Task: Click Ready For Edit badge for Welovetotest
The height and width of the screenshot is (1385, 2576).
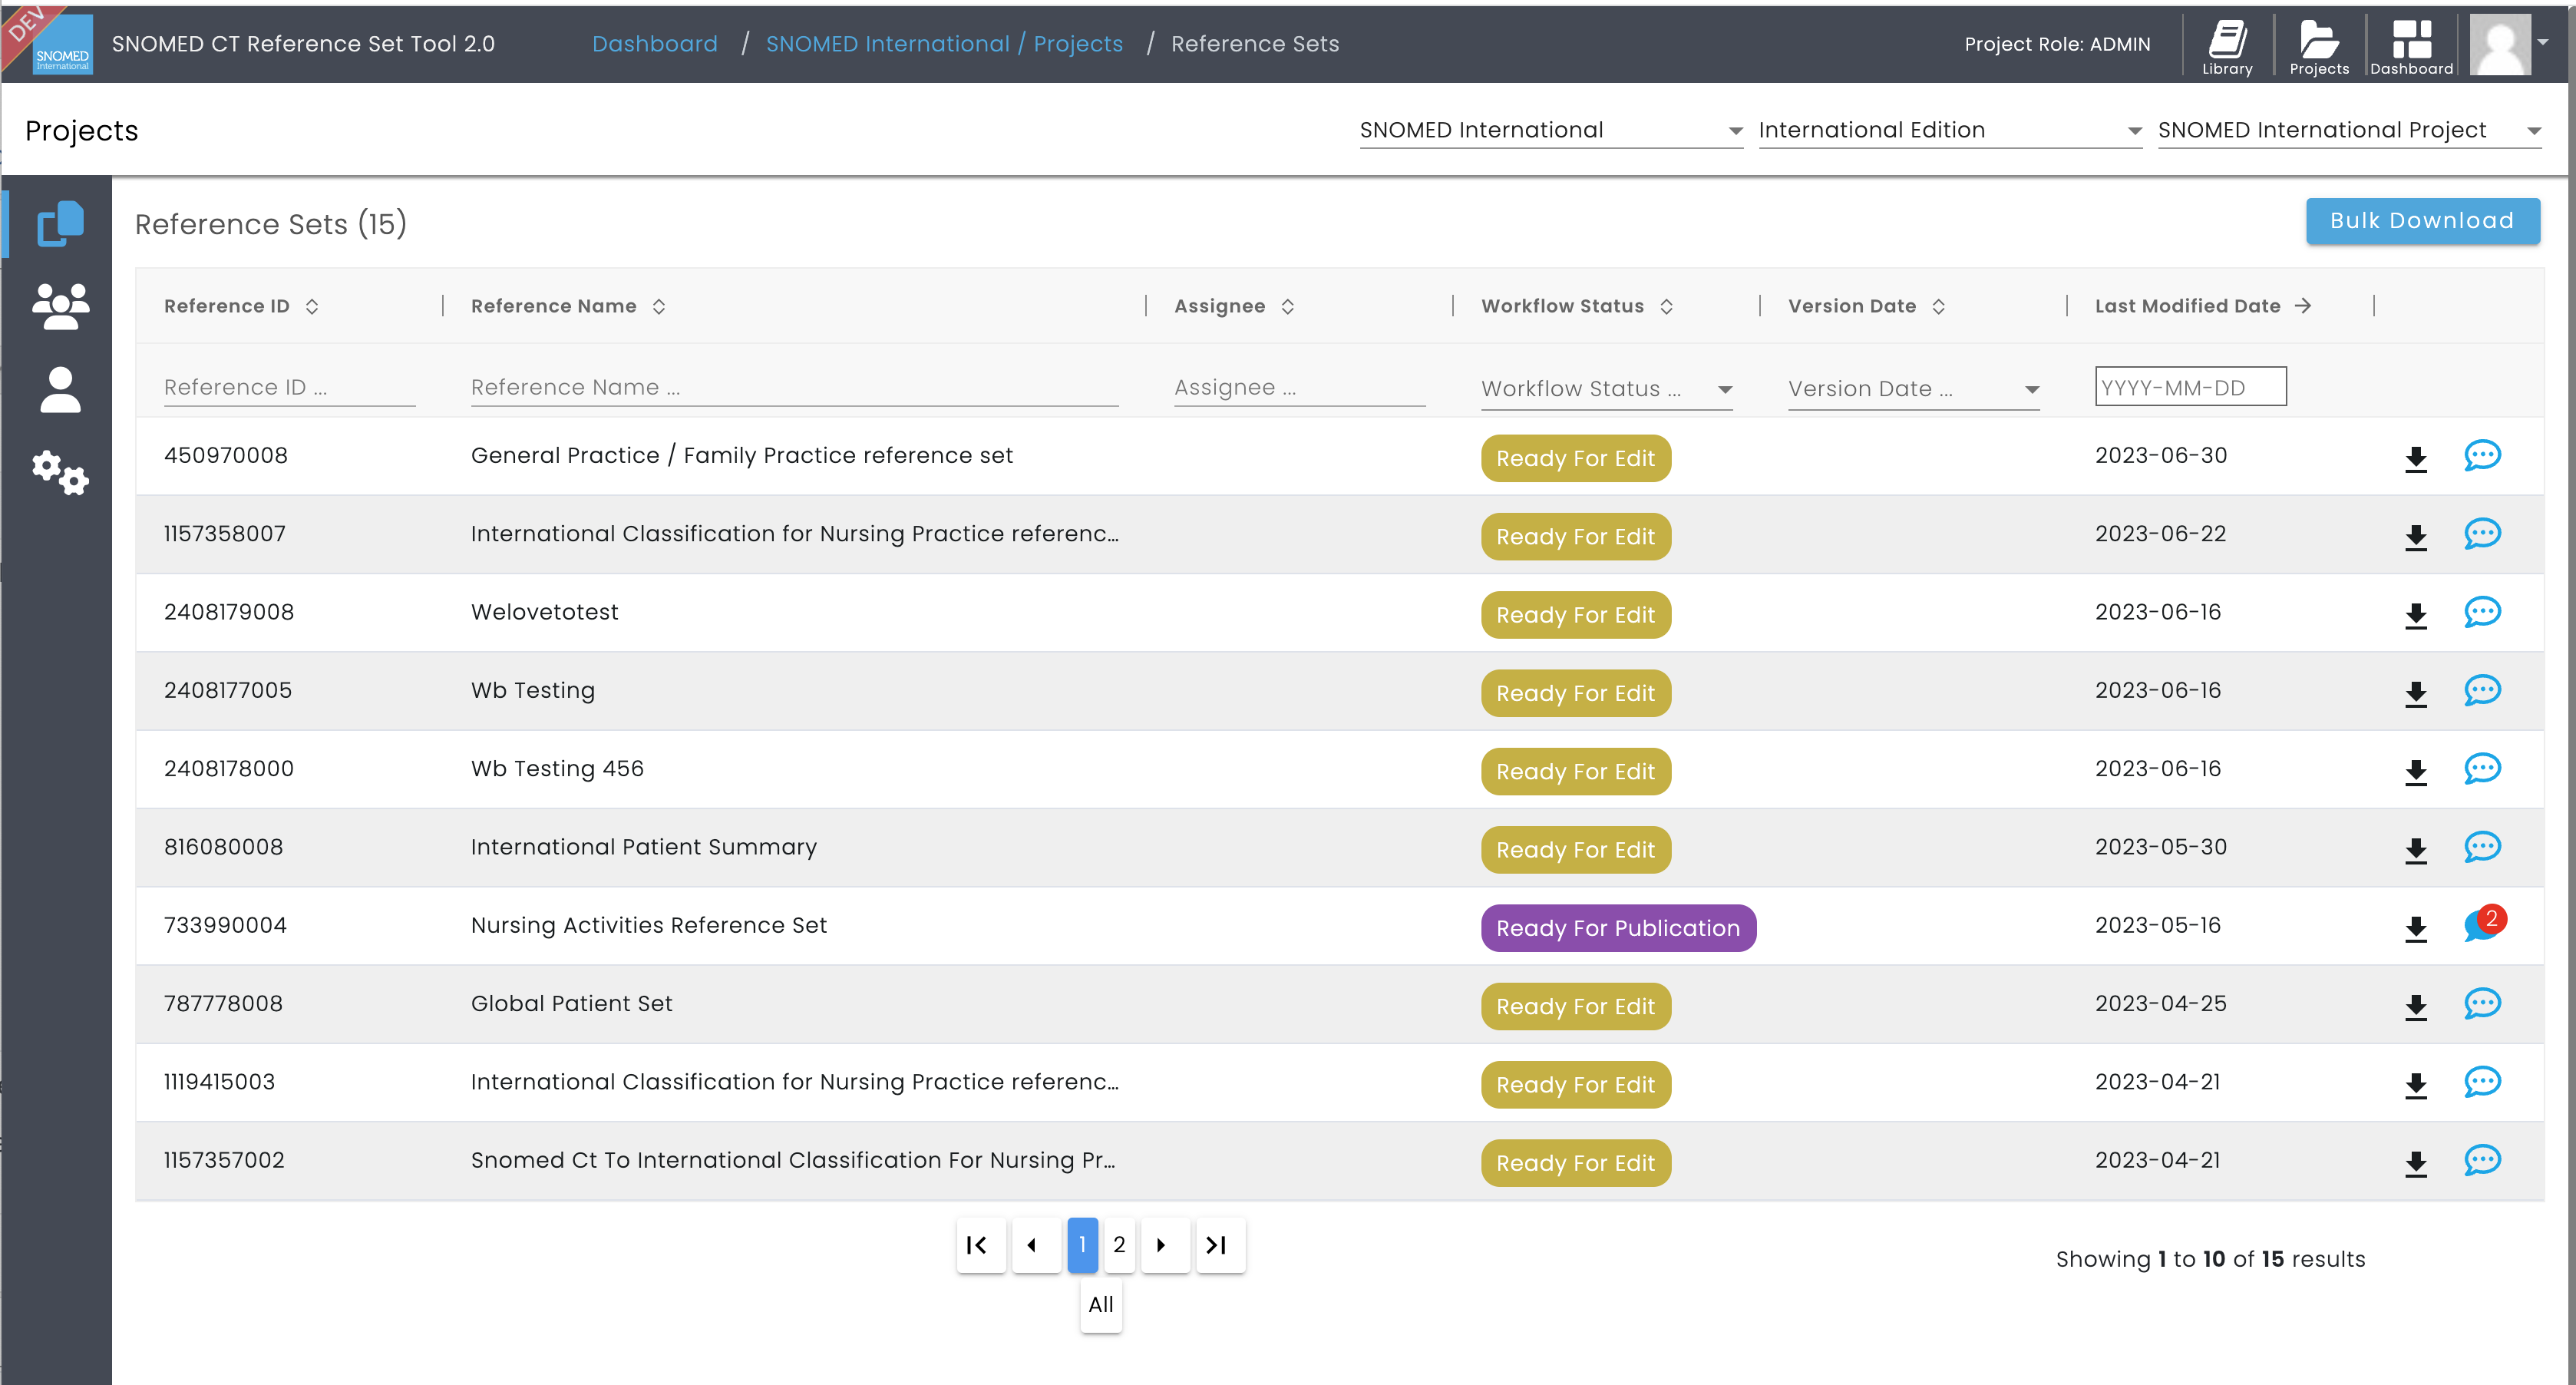Action: point(1575,615)
